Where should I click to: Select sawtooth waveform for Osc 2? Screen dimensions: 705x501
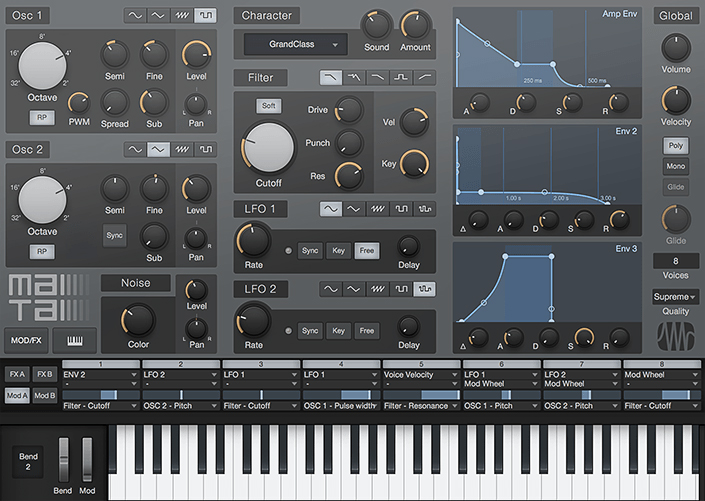click(182, 149)
